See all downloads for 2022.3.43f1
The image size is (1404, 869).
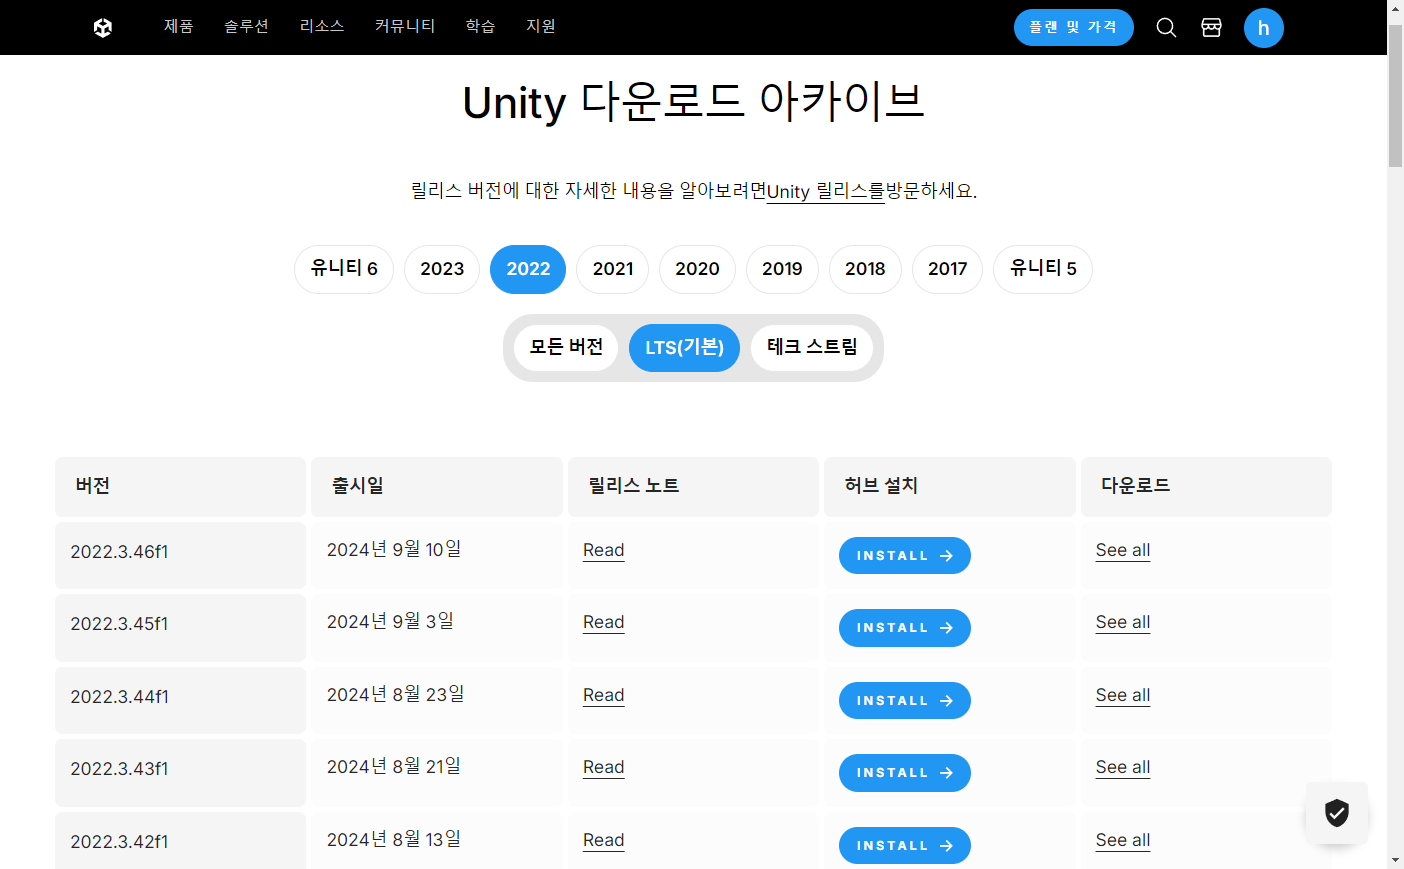click(x=1123, y=767)
